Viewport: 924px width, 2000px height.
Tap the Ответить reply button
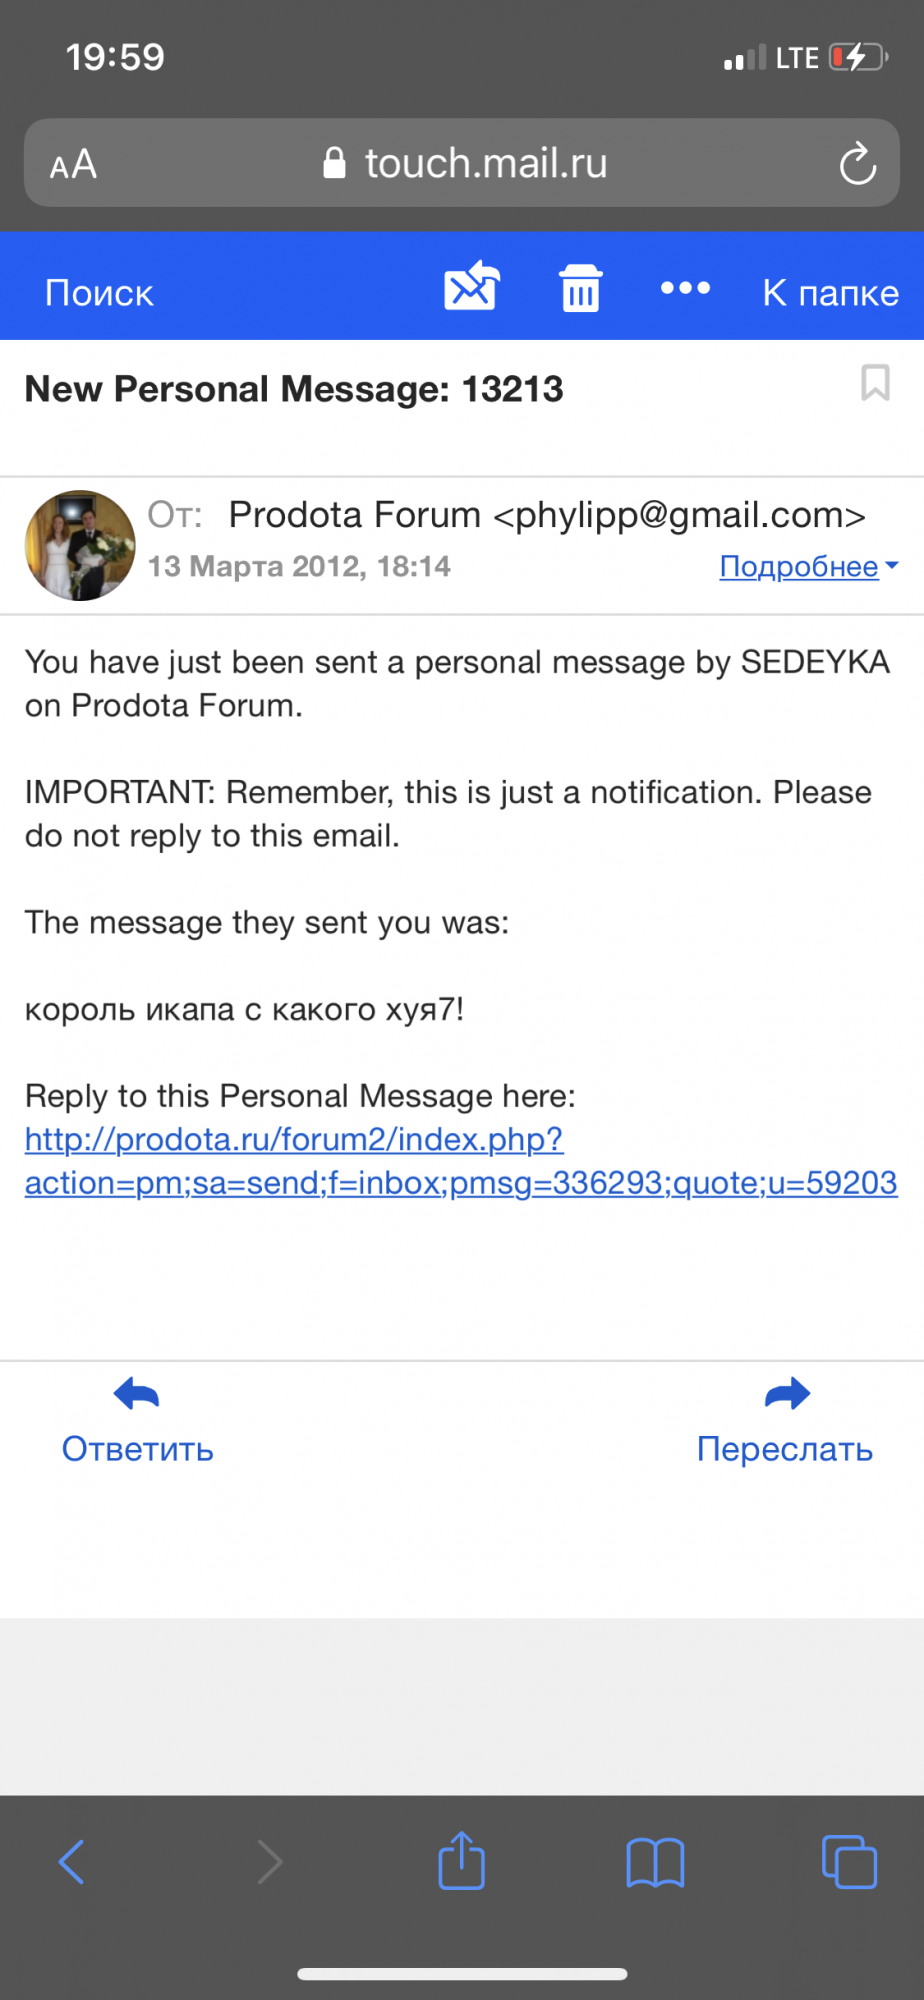(x=138, y=1449)
